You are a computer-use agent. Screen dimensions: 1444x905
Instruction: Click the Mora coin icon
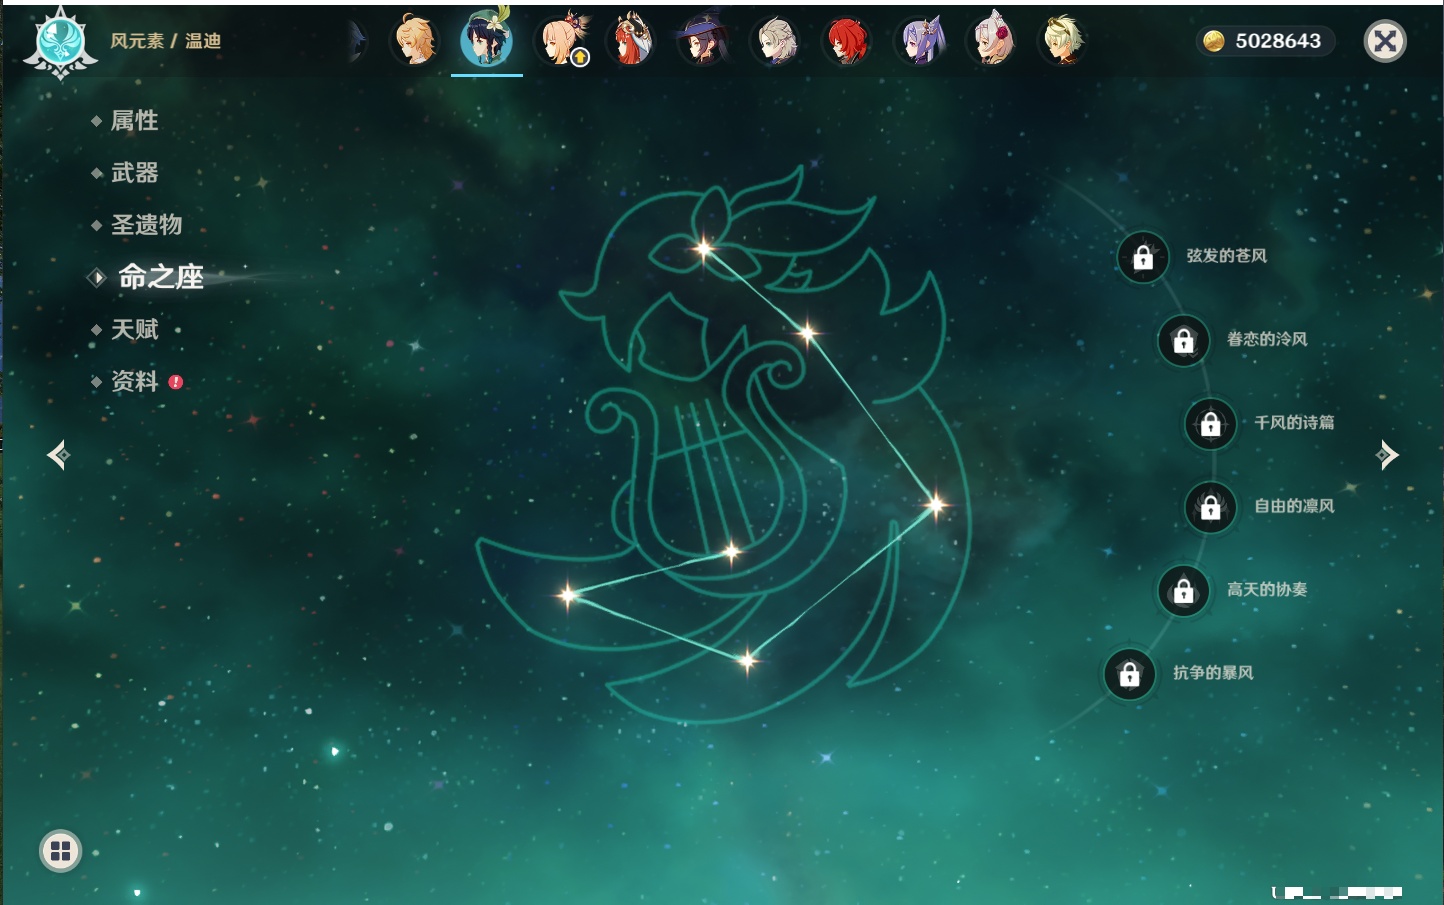coord(1214,41)
